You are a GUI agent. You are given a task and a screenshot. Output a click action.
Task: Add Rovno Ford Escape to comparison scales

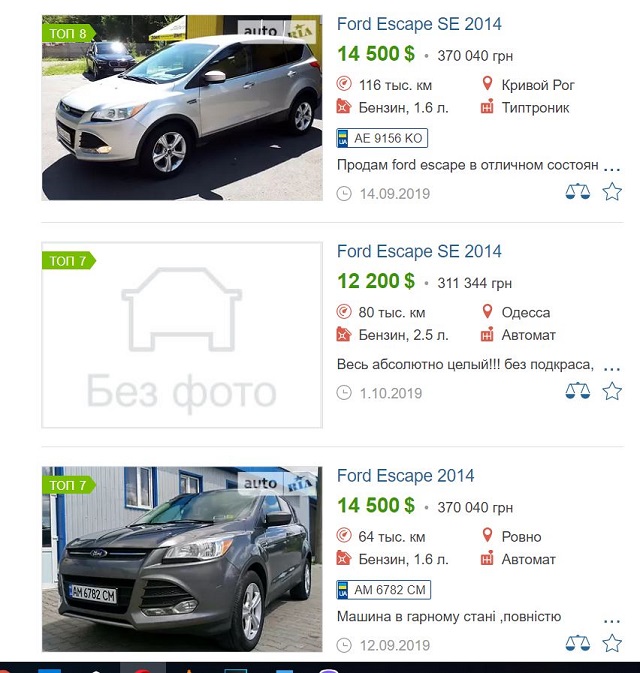pyautogui.click(x=577, y=643)
